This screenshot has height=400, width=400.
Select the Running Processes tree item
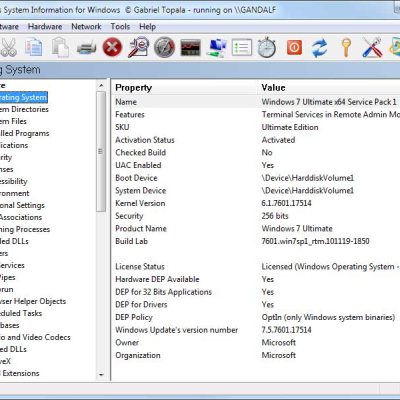point(25,229)
